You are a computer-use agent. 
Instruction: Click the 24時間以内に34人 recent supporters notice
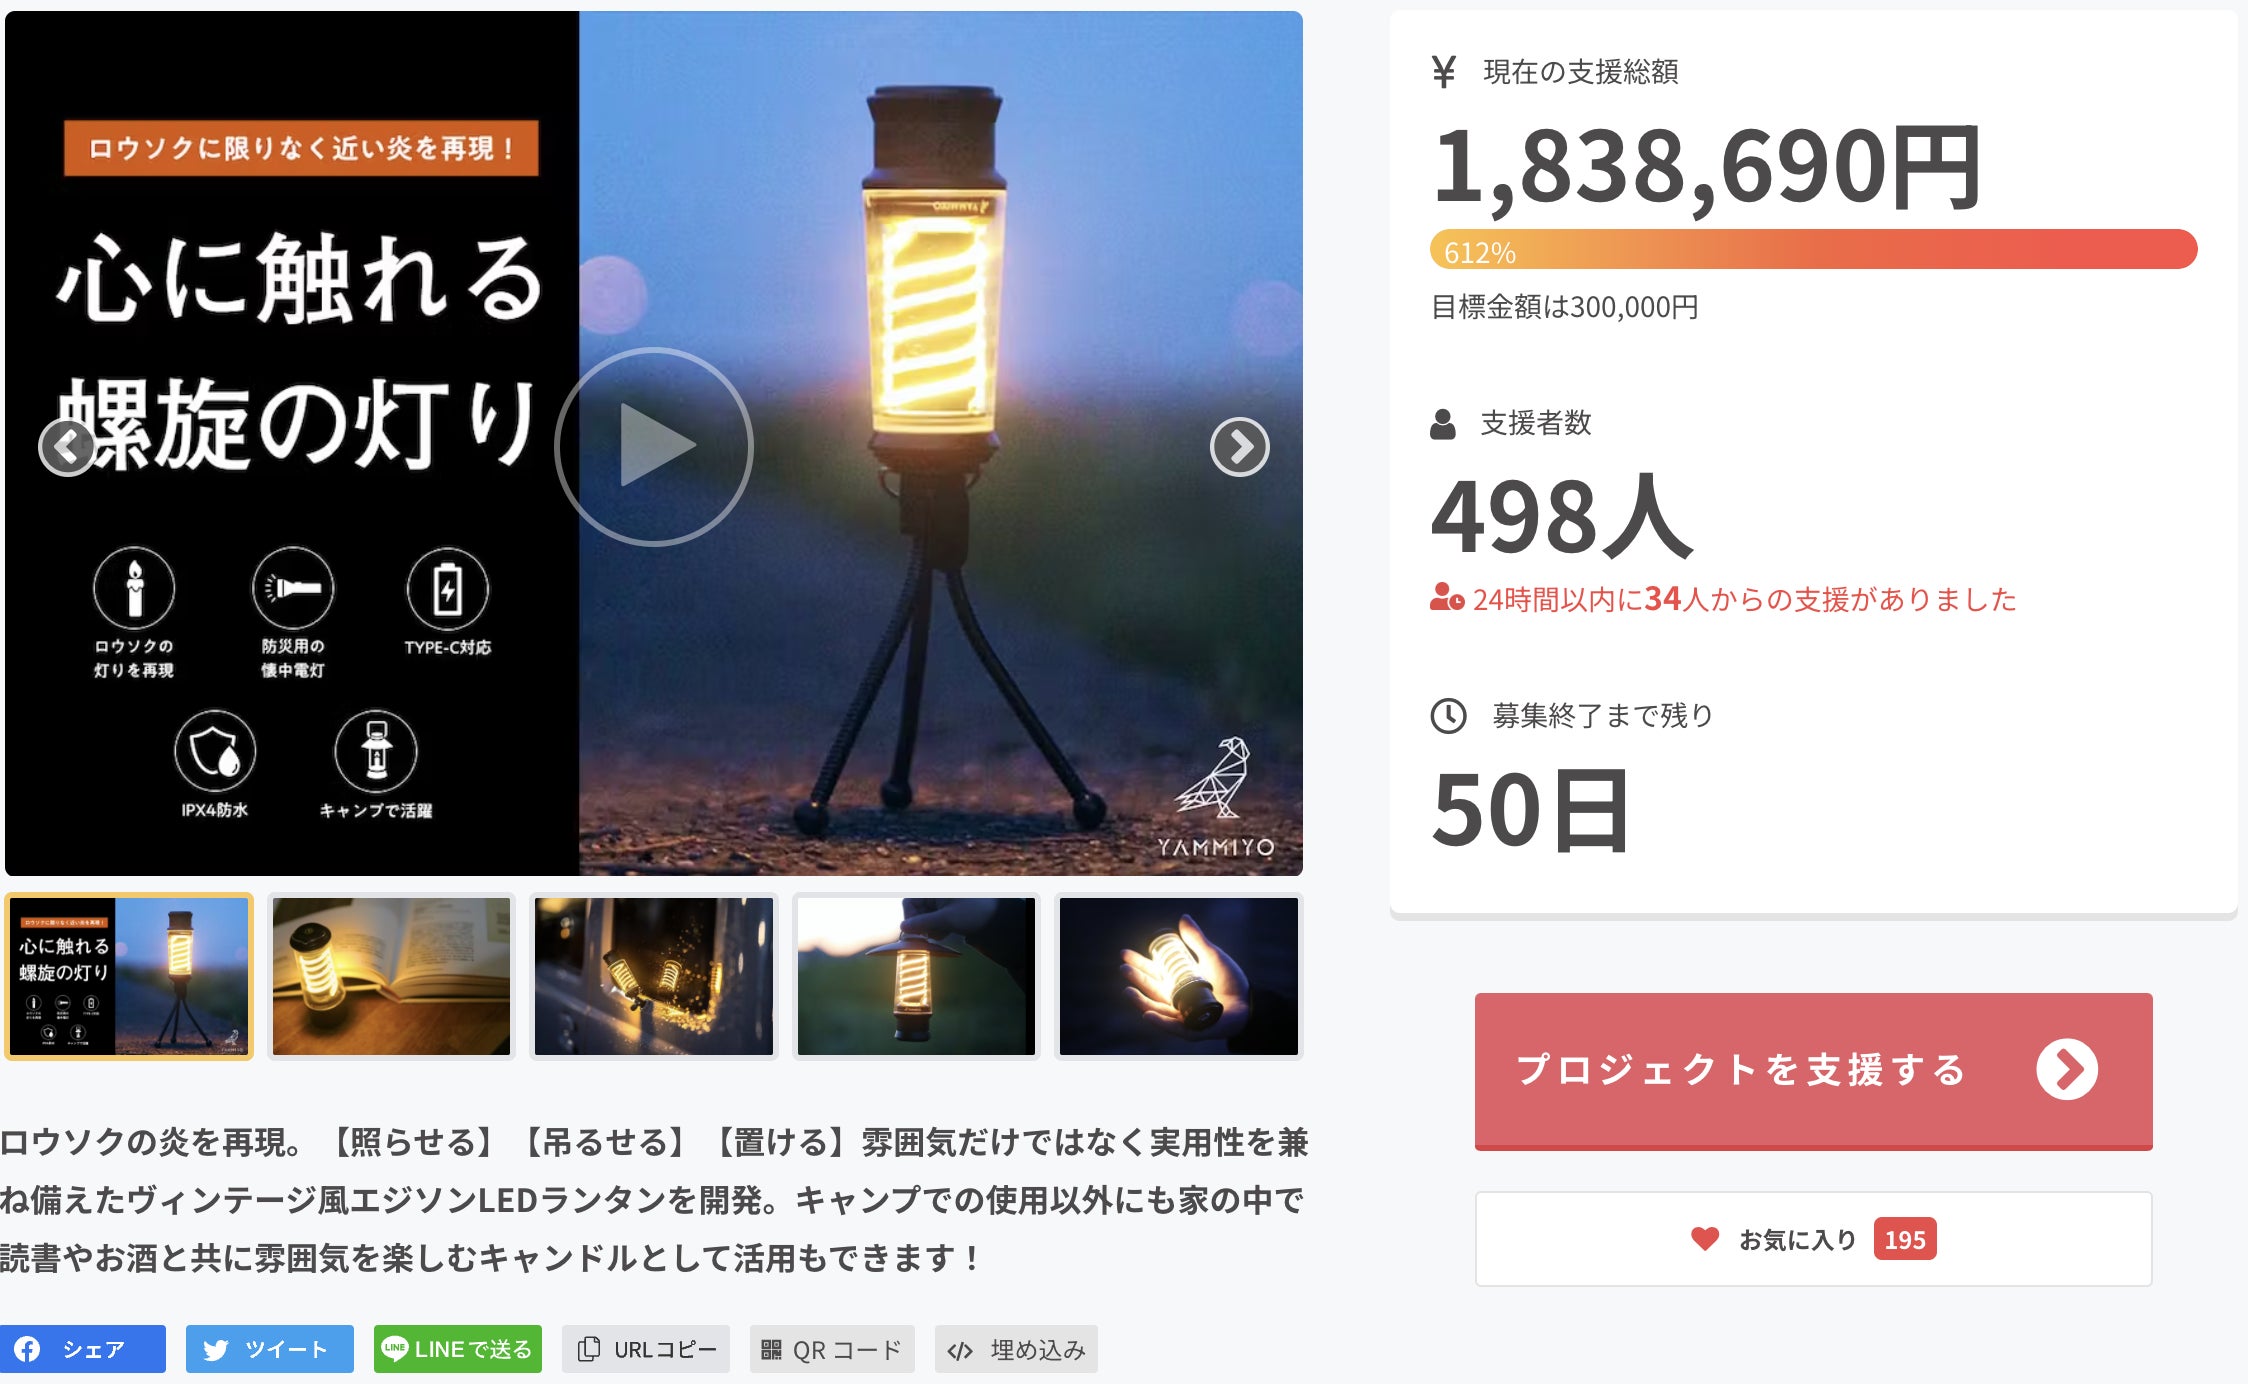tap(1723, 599)
